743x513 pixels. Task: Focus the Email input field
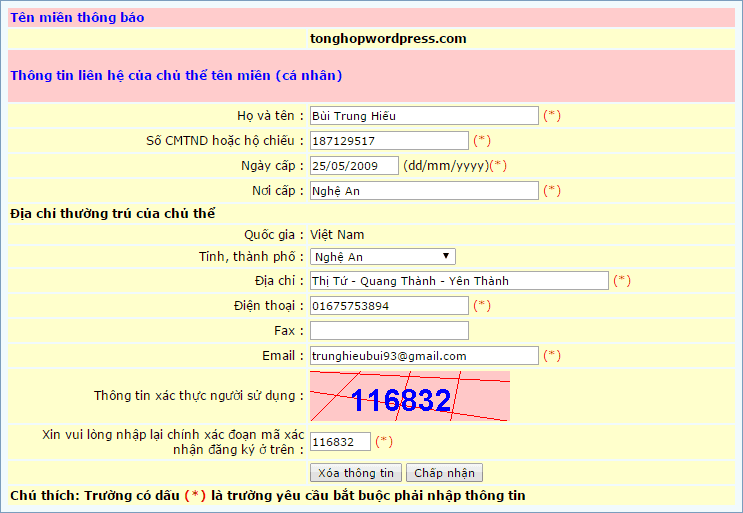[x=424, y=356]
